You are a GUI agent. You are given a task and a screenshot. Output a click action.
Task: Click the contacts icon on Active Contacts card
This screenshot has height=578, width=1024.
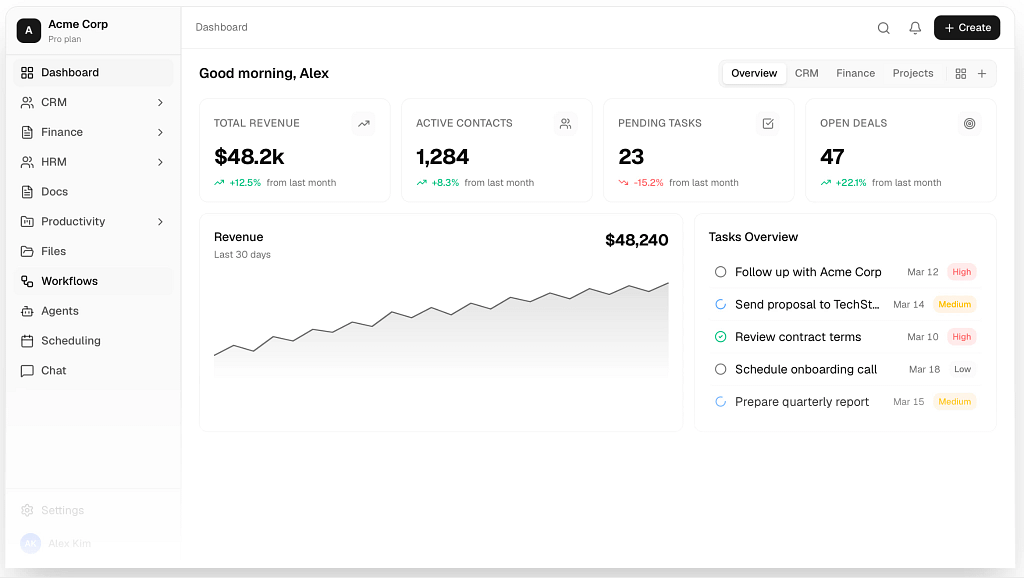(x=566, y=123)
